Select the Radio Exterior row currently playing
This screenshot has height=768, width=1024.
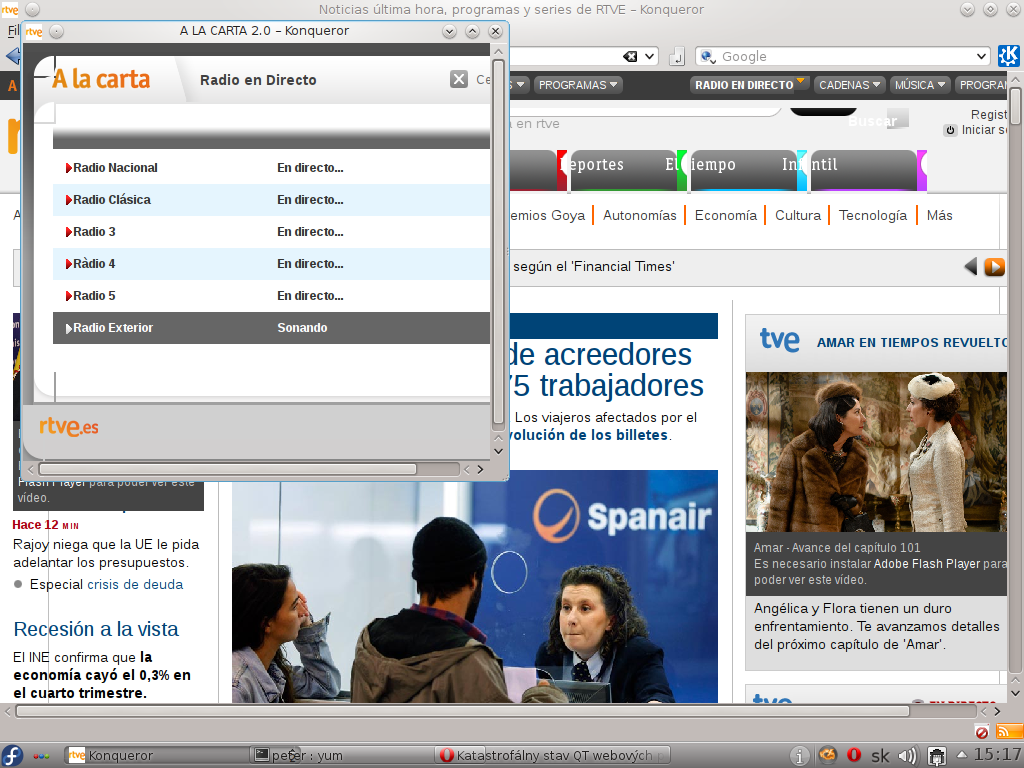[x=271, y=328]
